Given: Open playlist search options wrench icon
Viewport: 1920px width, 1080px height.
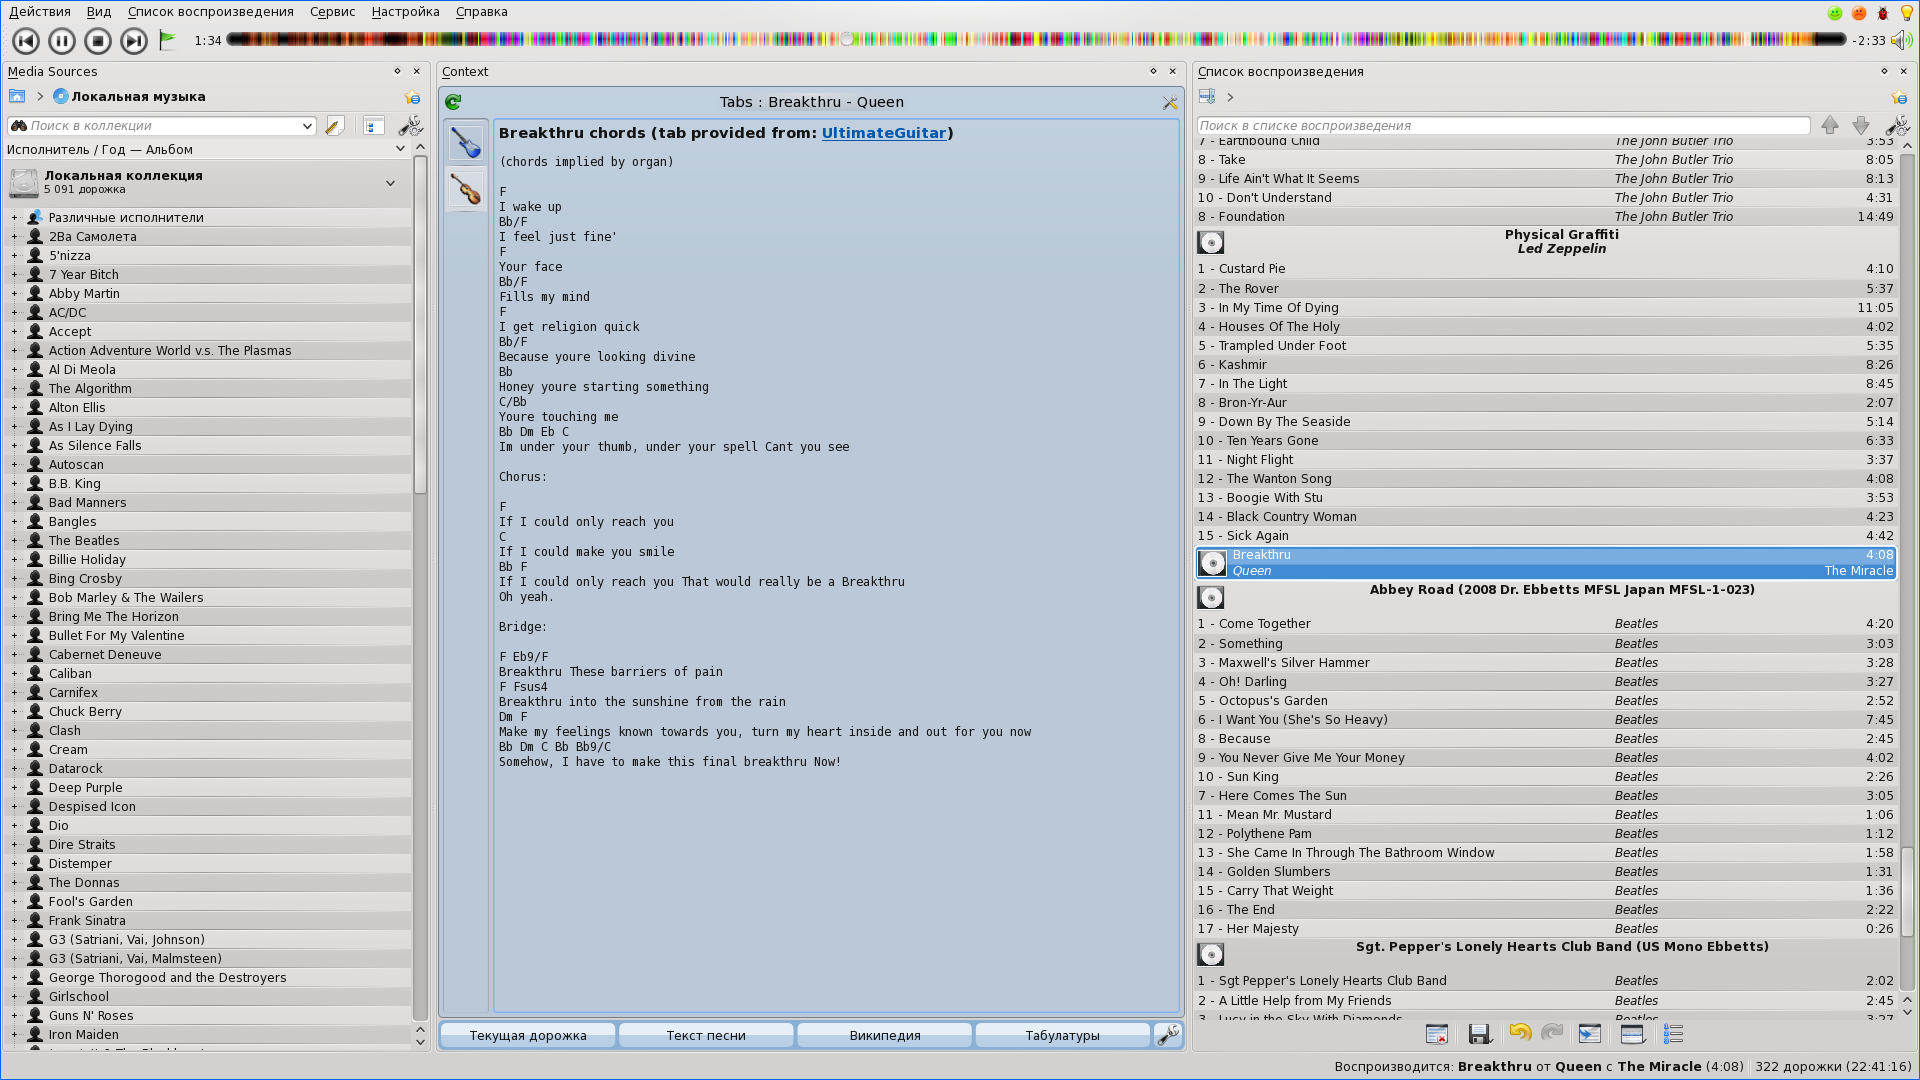Looking at the screenshot, I should point(1897,126).
